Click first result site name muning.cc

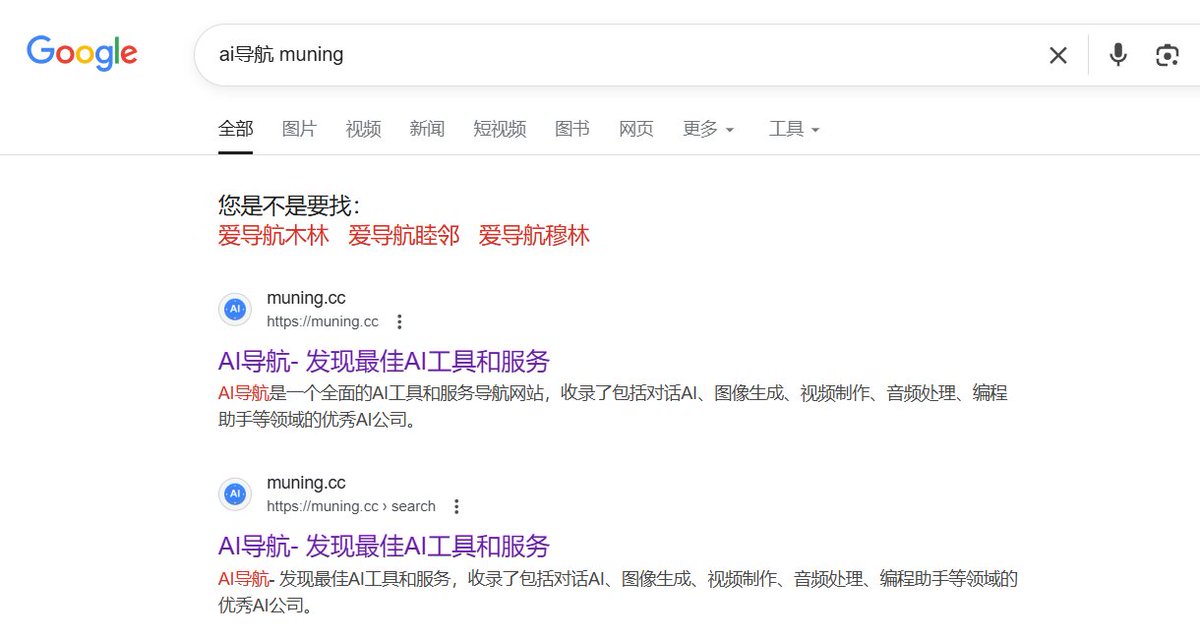pyautogui.click(x=306, y=298)
